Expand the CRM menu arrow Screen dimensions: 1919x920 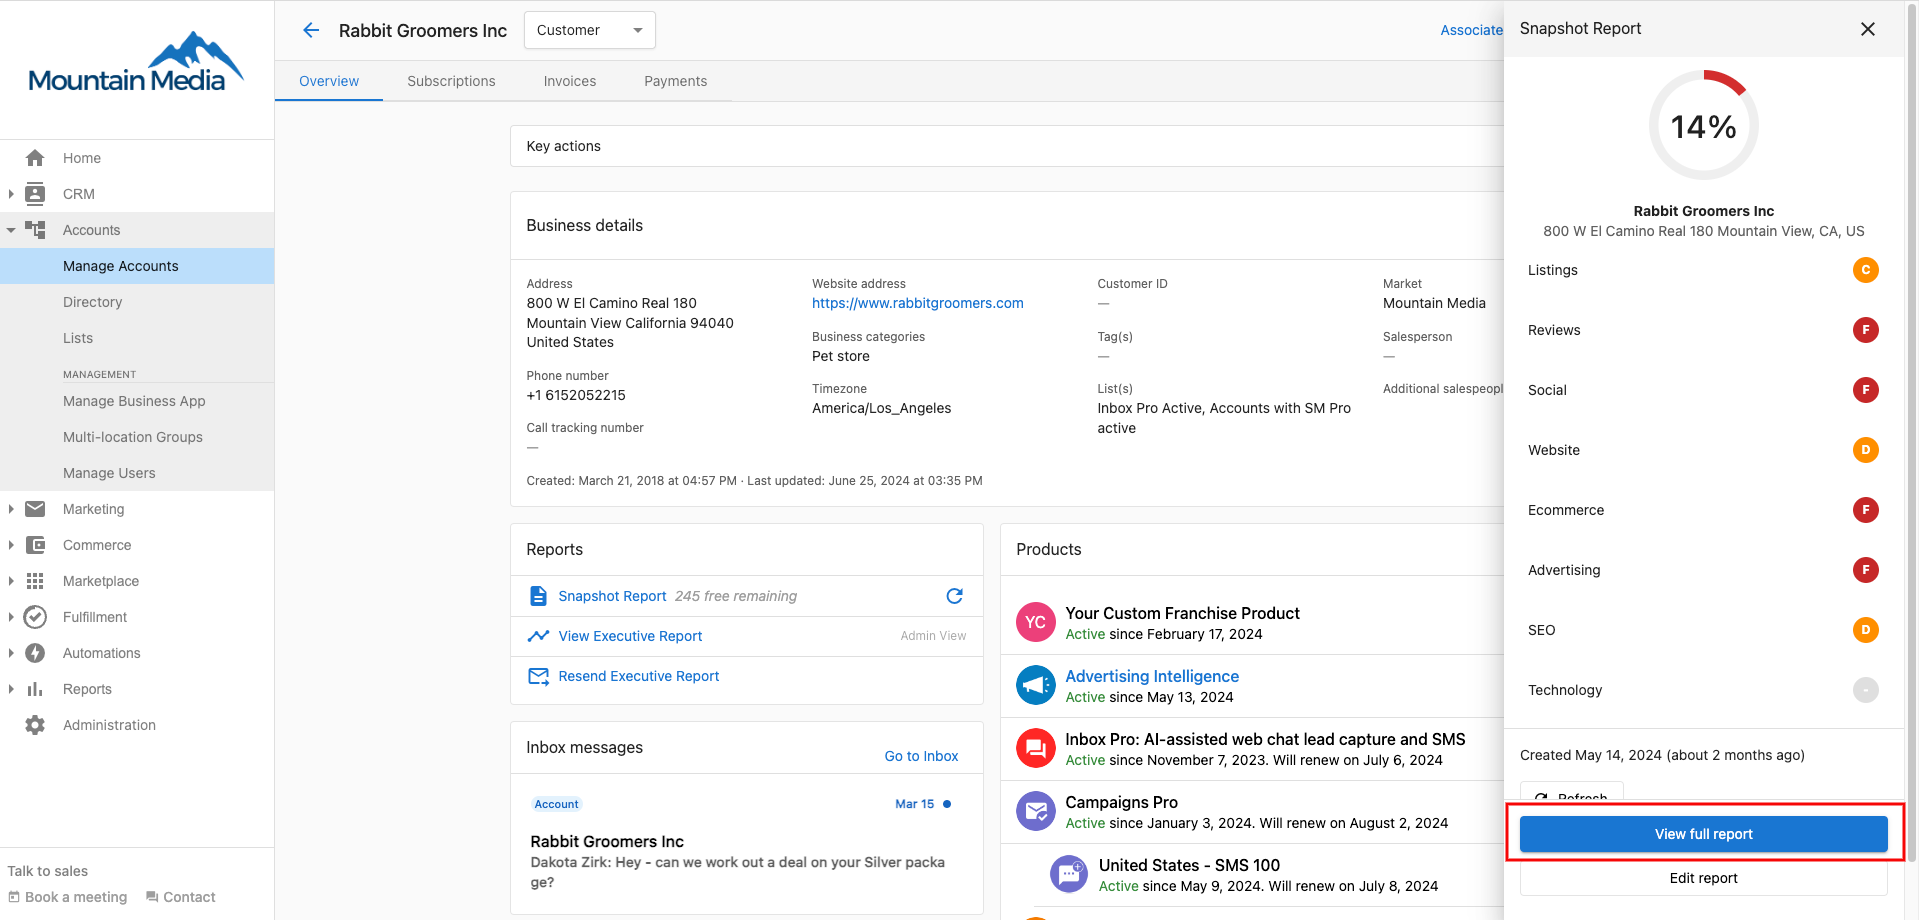11,194
